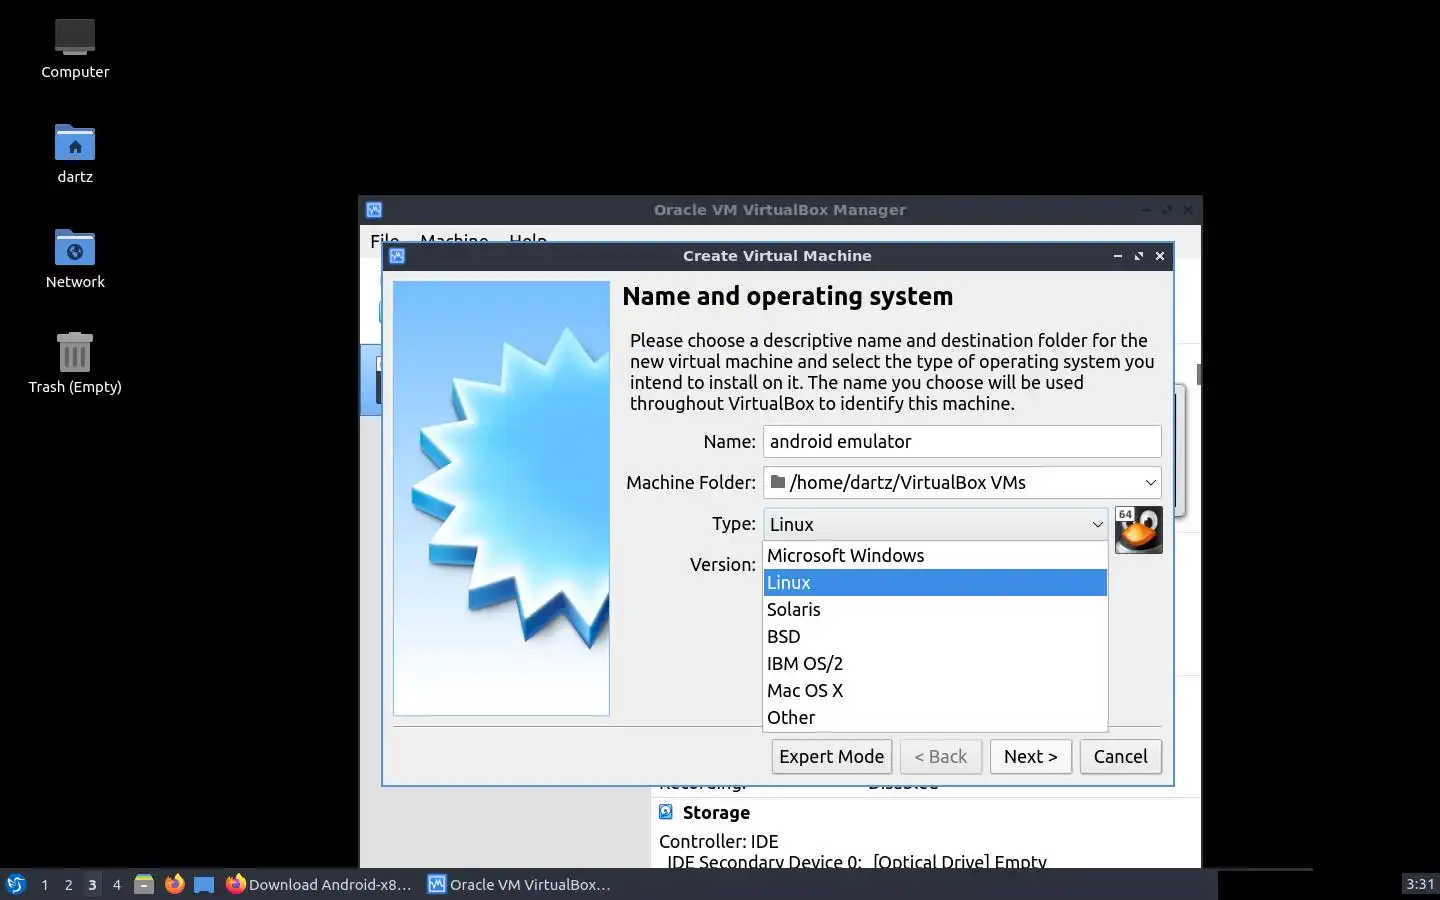The image size is (1440, 900).
Task: Close the Create Virtual Machine dialog
Action: (1160, 256)
